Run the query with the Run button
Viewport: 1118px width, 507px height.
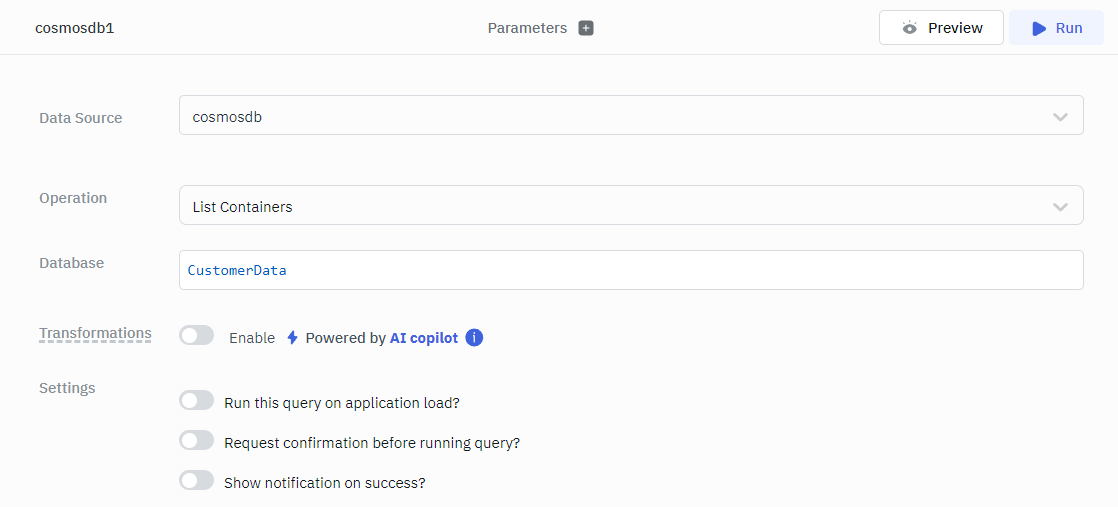tap(1056, 28)
